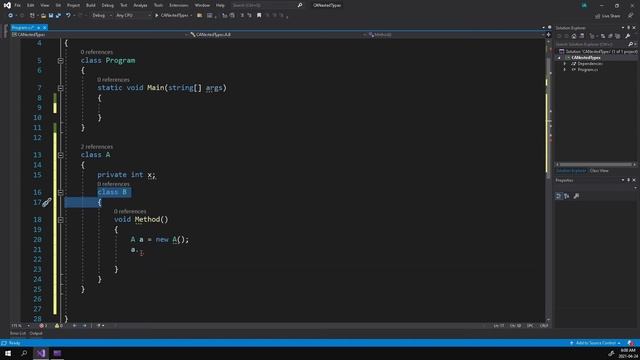Collapse the Main method outline region
640x360 pixels.
tap(60, 88)
